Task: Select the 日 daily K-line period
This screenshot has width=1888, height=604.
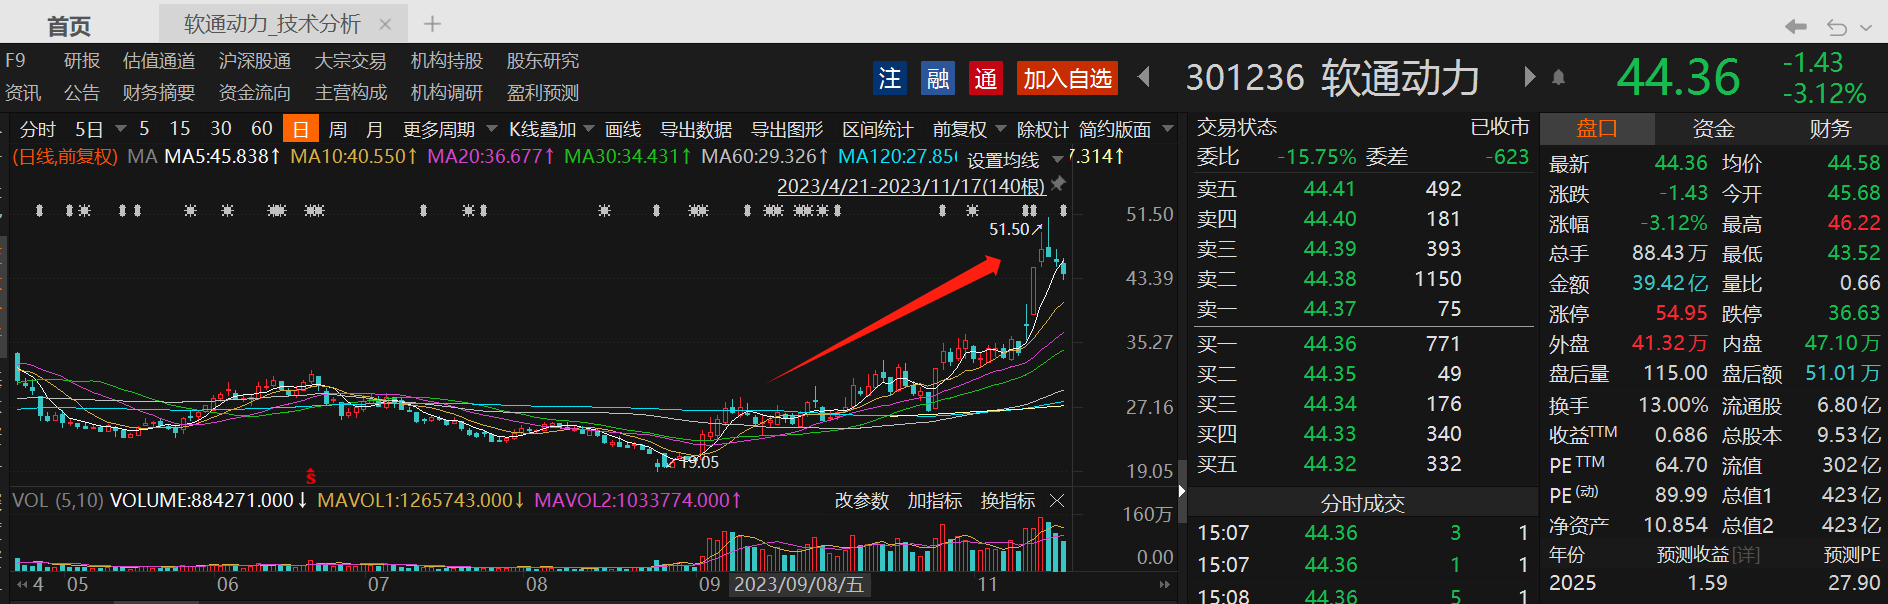Action: click(x=300, y=129)
